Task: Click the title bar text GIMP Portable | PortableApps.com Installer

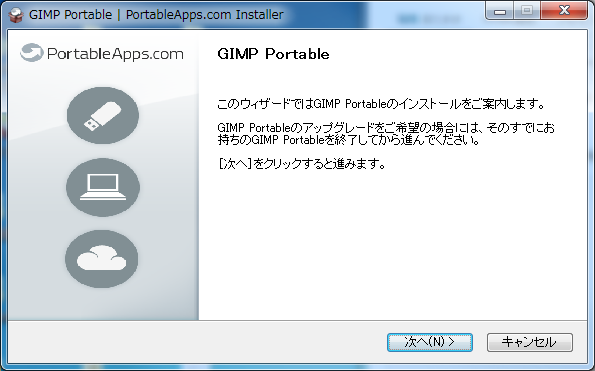Action: [x=156, y=15]
